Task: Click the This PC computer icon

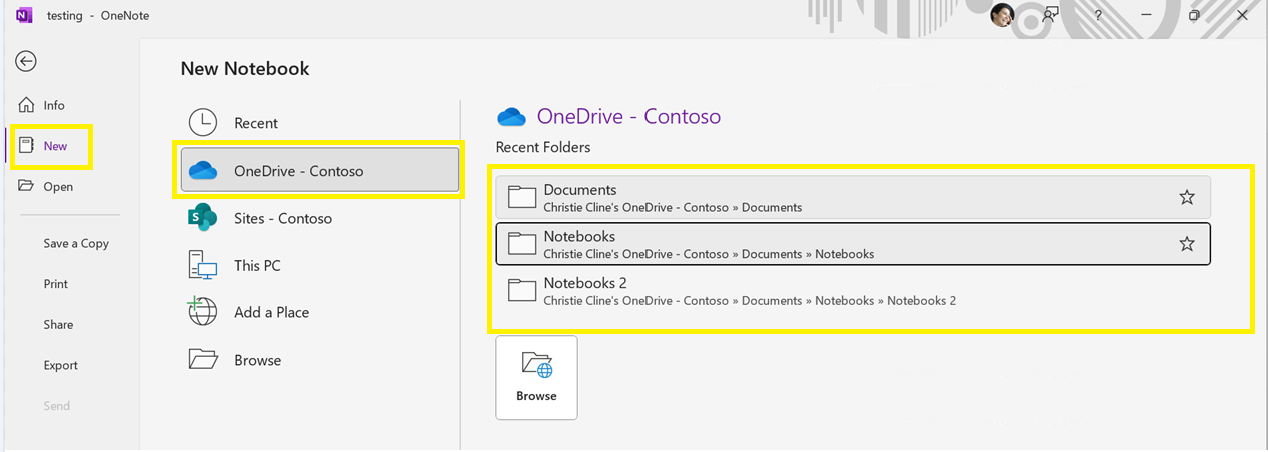Action: pyautogui.click(x=203, y=265)
